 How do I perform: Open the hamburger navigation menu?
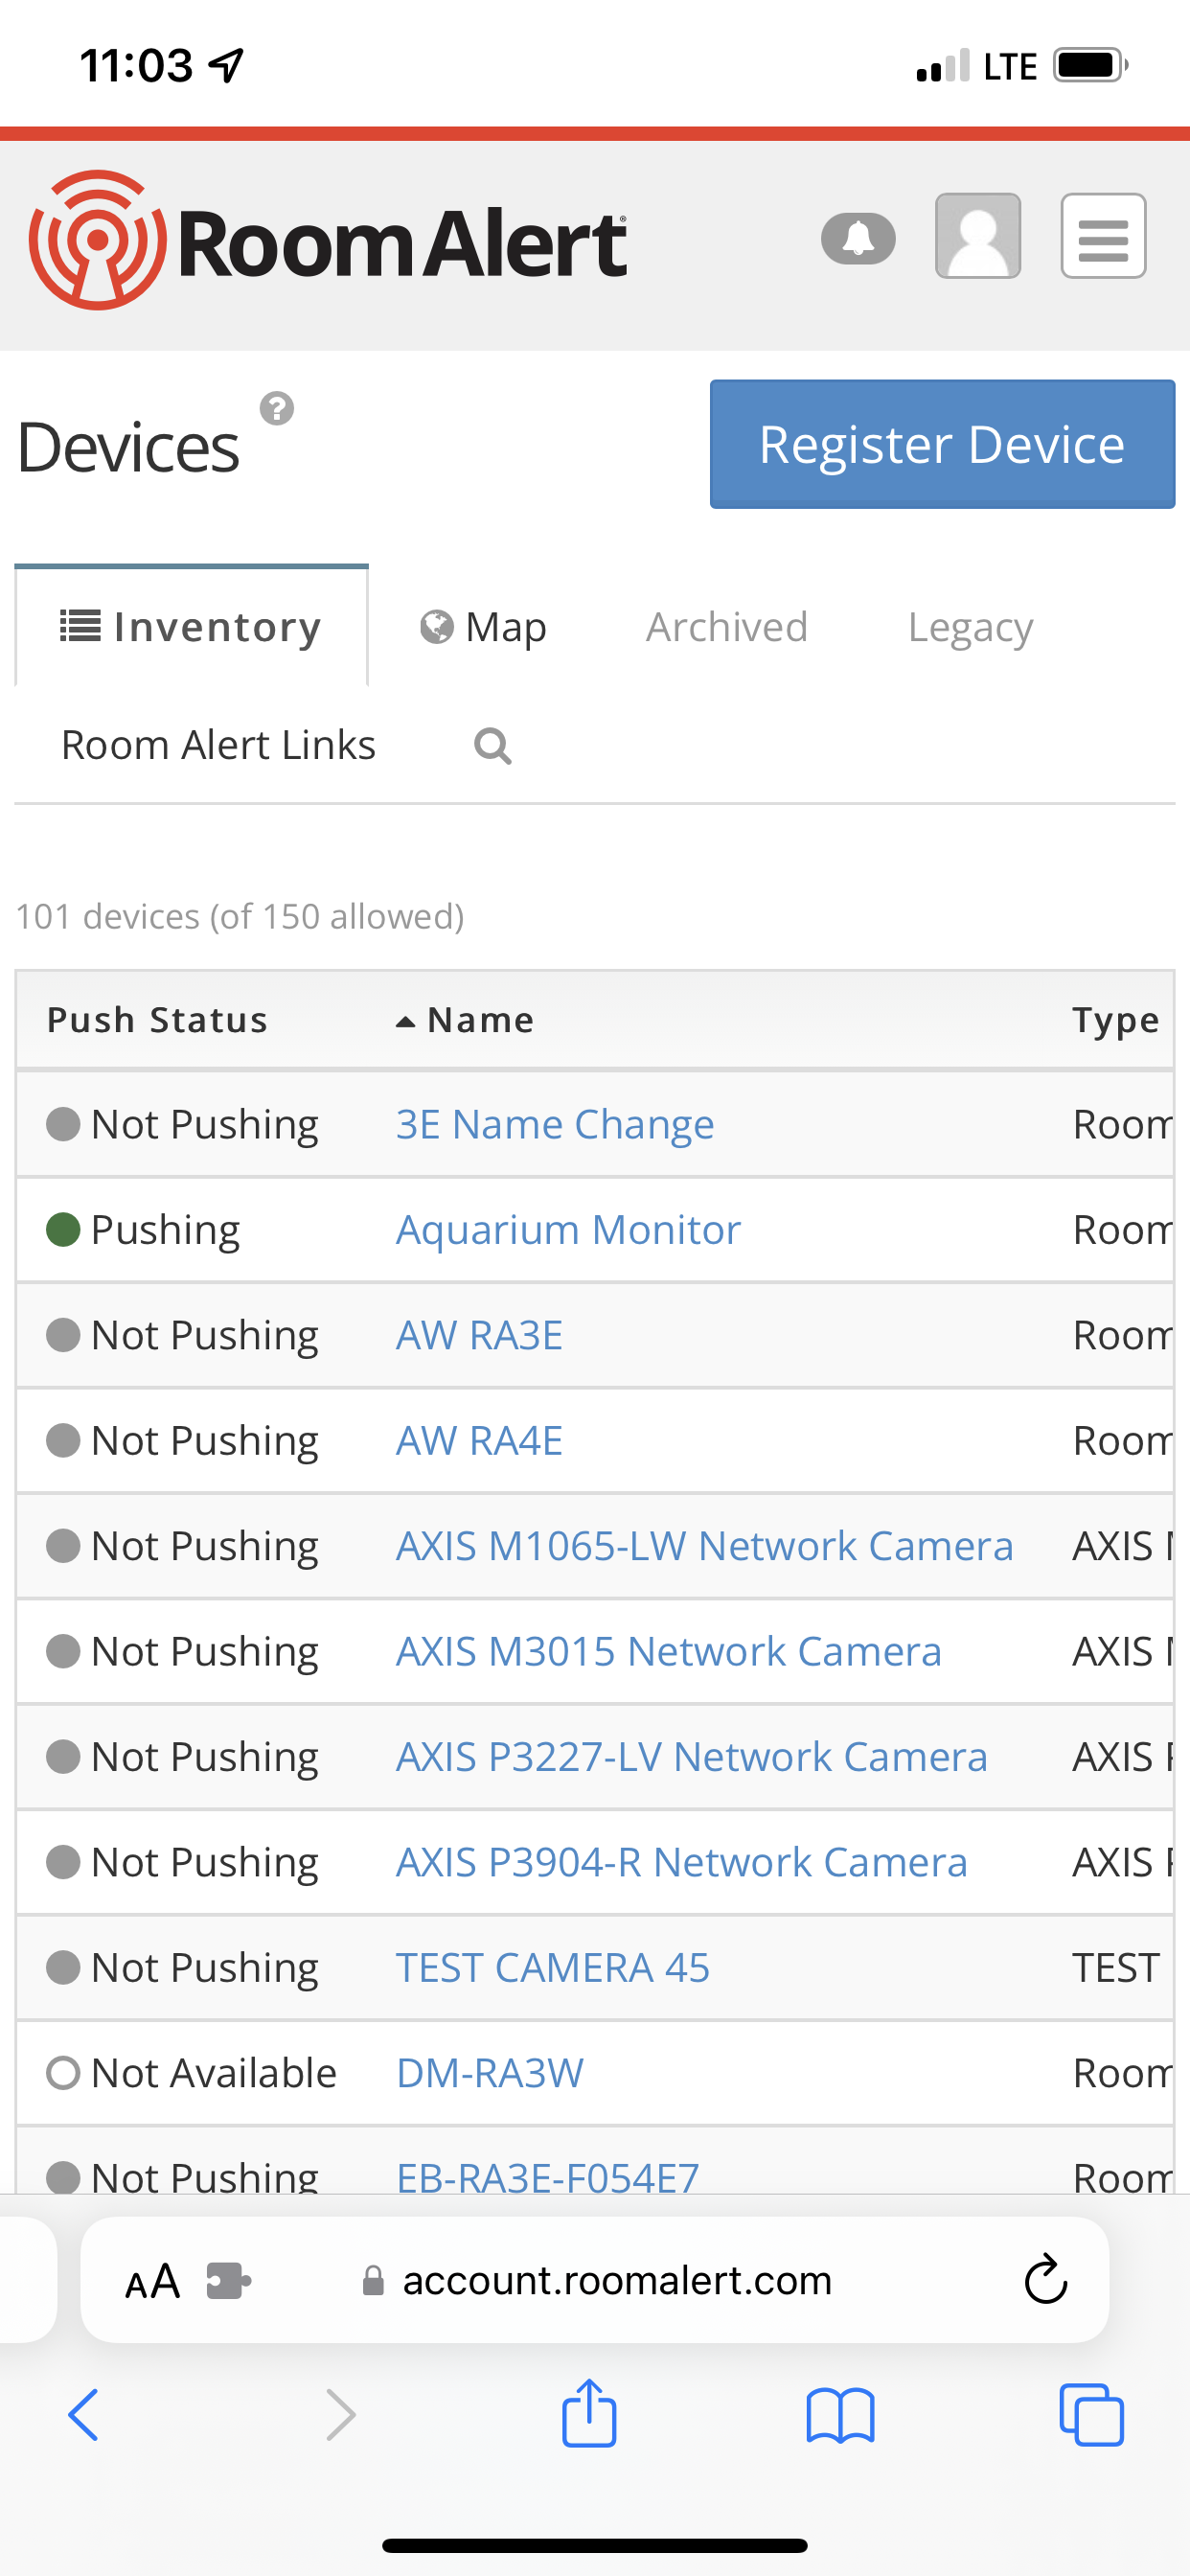coord(1103,236)
